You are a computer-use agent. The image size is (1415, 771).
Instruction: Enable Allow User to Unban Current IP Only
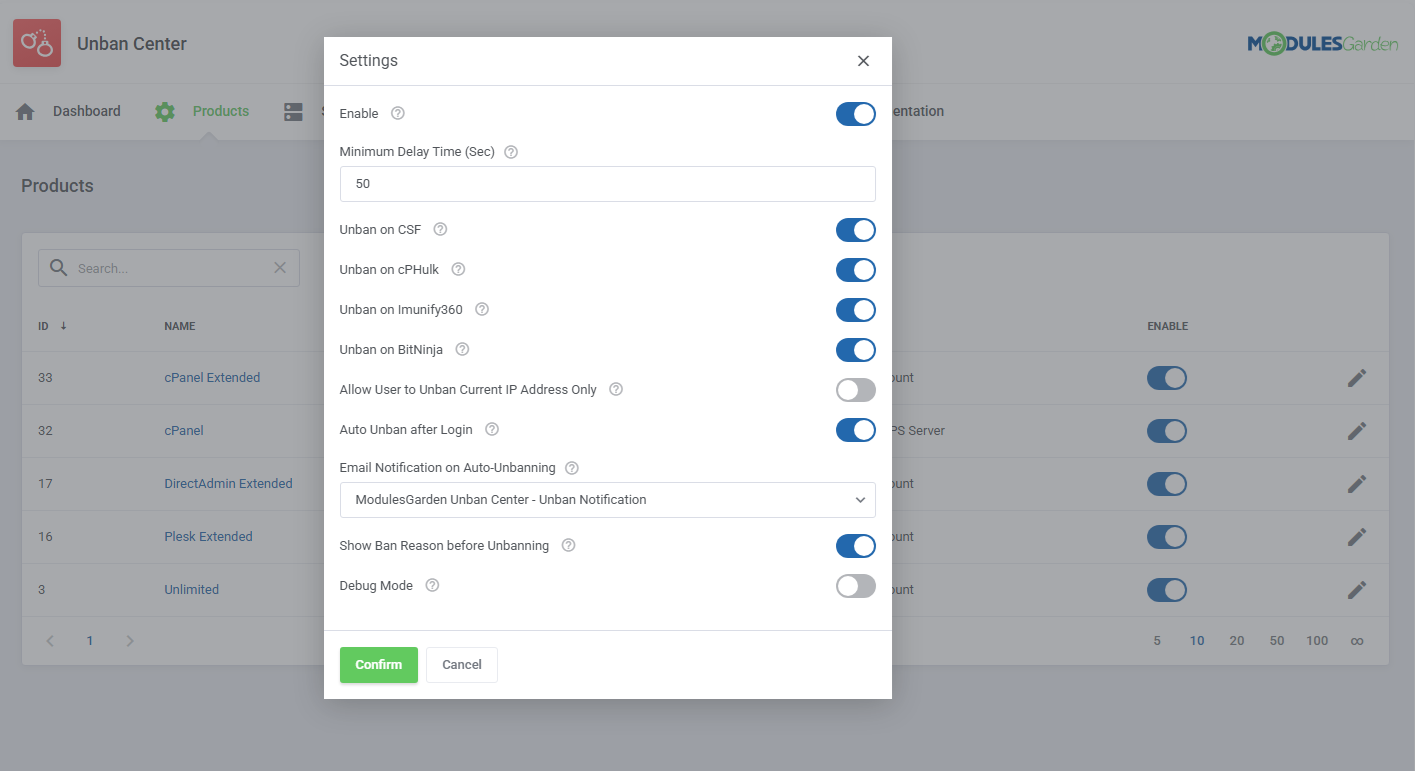[856, 390]
